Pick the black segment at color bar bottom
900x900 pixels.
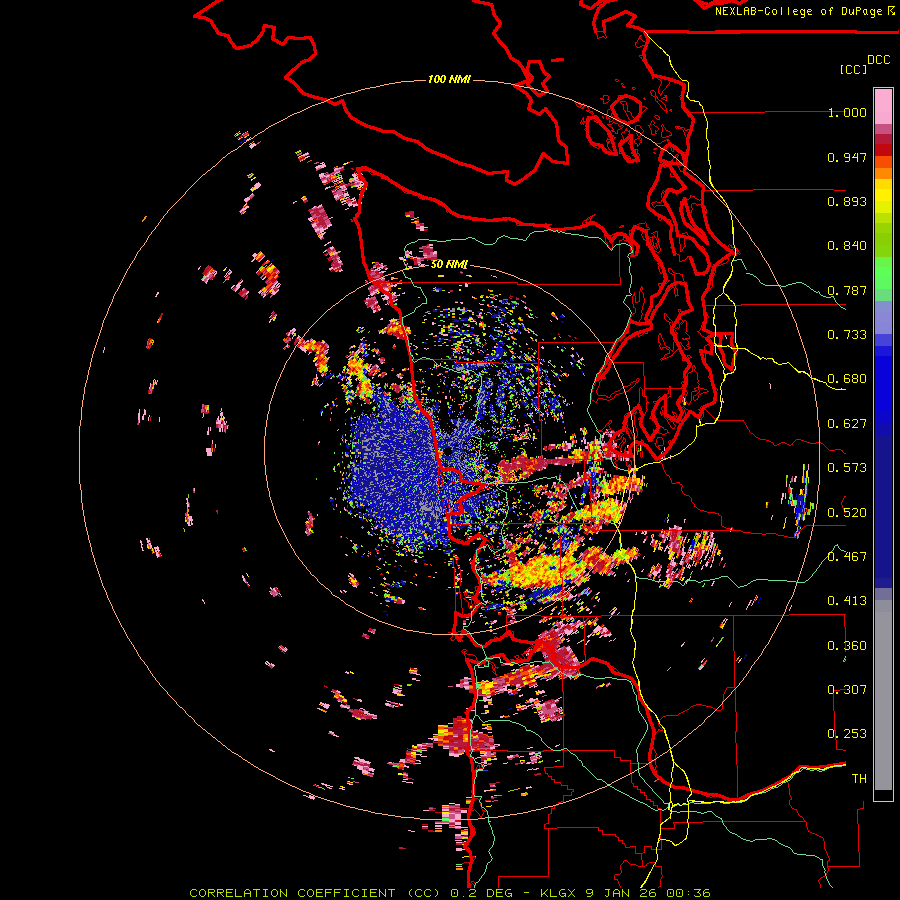pyautogui.click(x=883, y=795)
